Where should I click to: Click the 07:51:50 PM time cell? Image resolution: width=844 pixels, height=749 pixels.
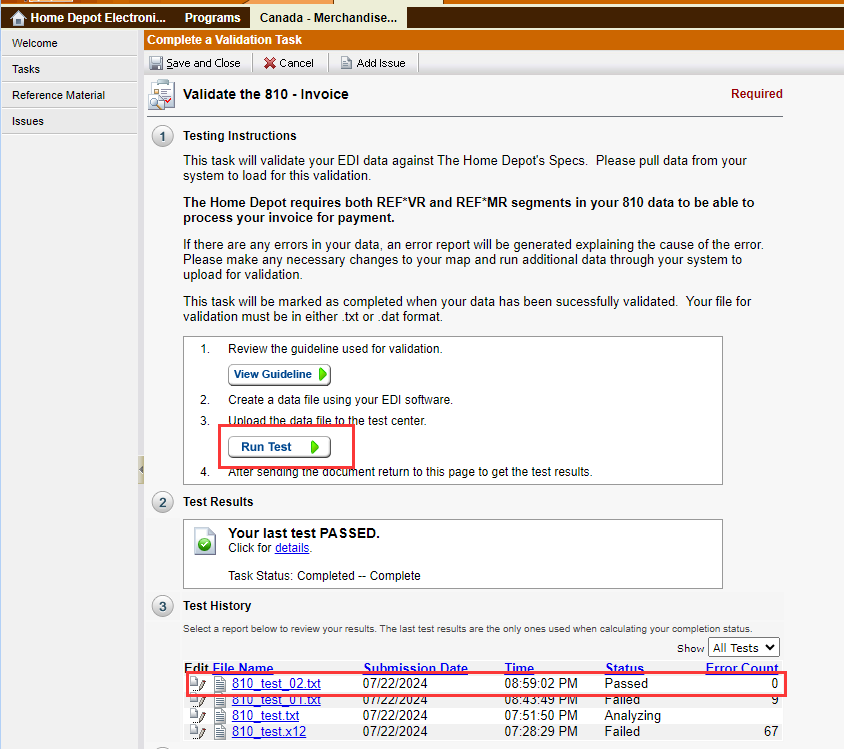tap(541, 716)
